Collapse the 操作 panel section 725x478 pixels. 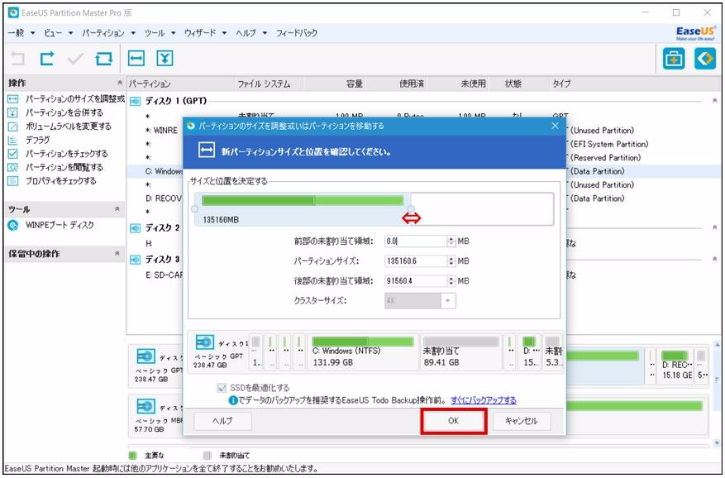coord(119,83)
